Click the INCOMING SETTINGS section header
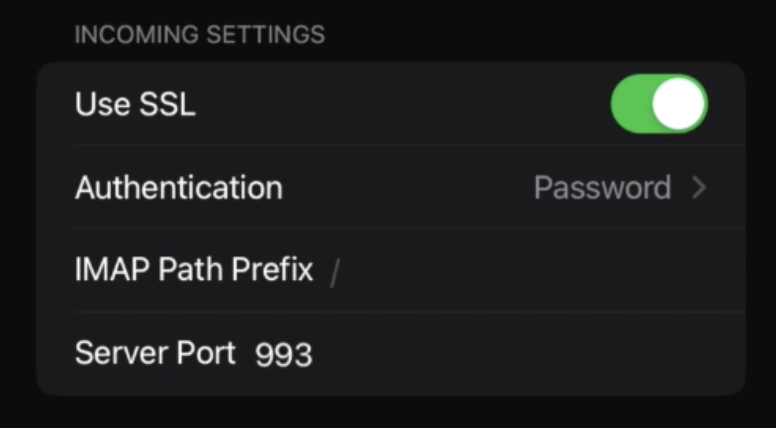 click(x=200, y=35)
